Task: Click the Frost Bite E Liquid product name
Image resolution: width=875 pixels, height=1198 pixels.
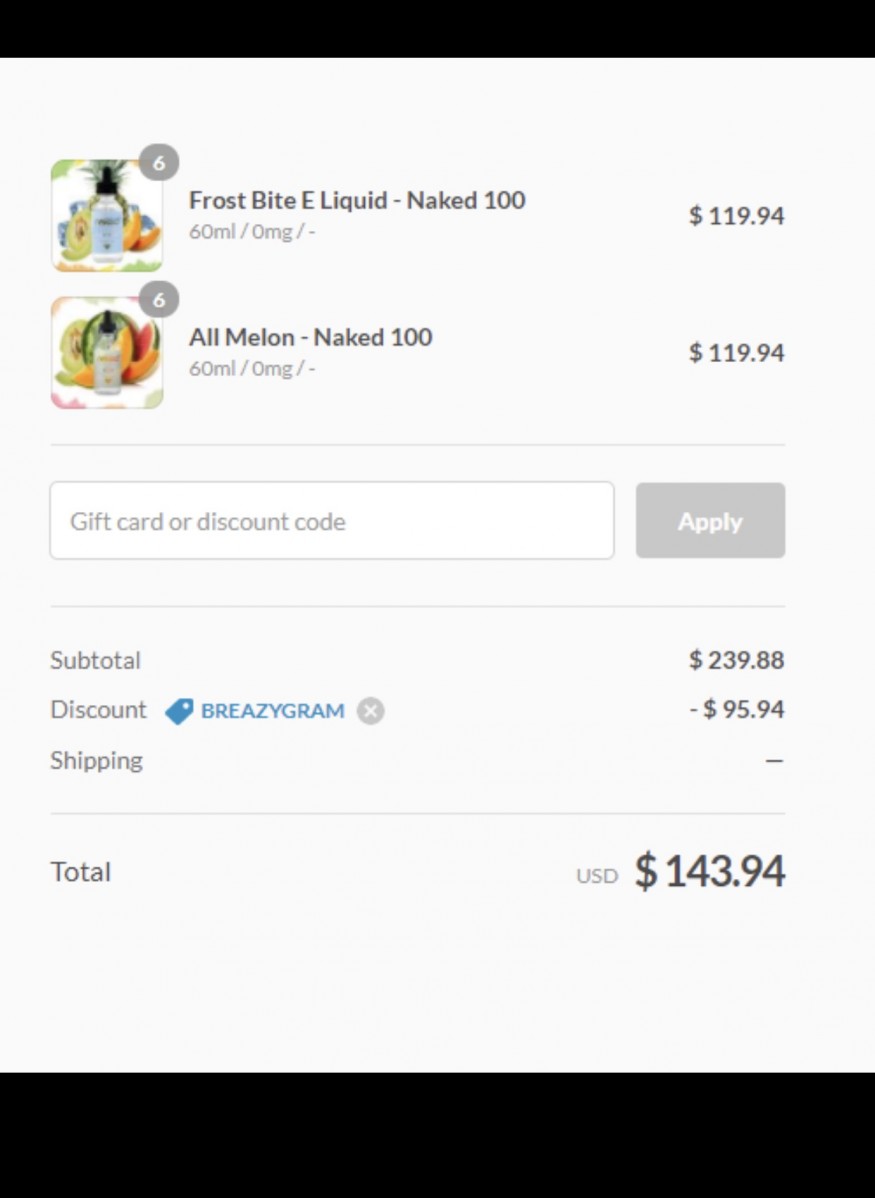Action: coord(357,200)
